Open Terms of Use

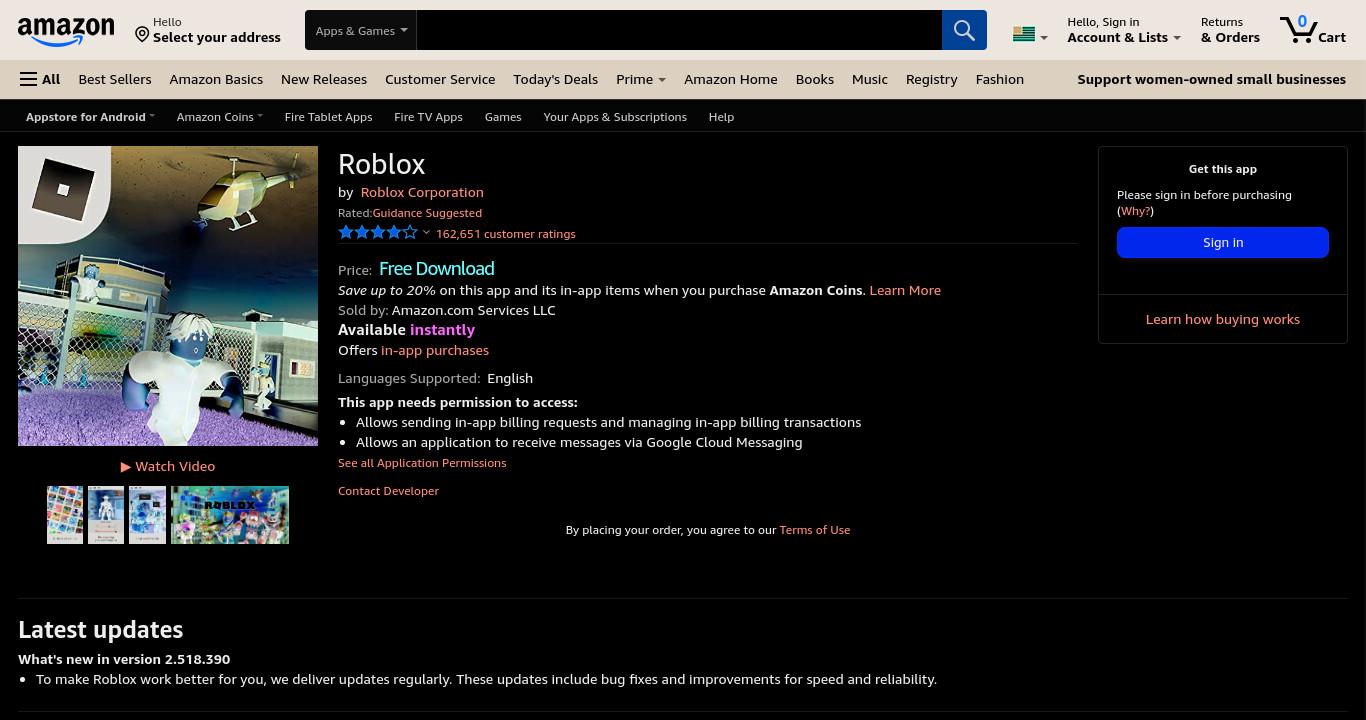815,530
